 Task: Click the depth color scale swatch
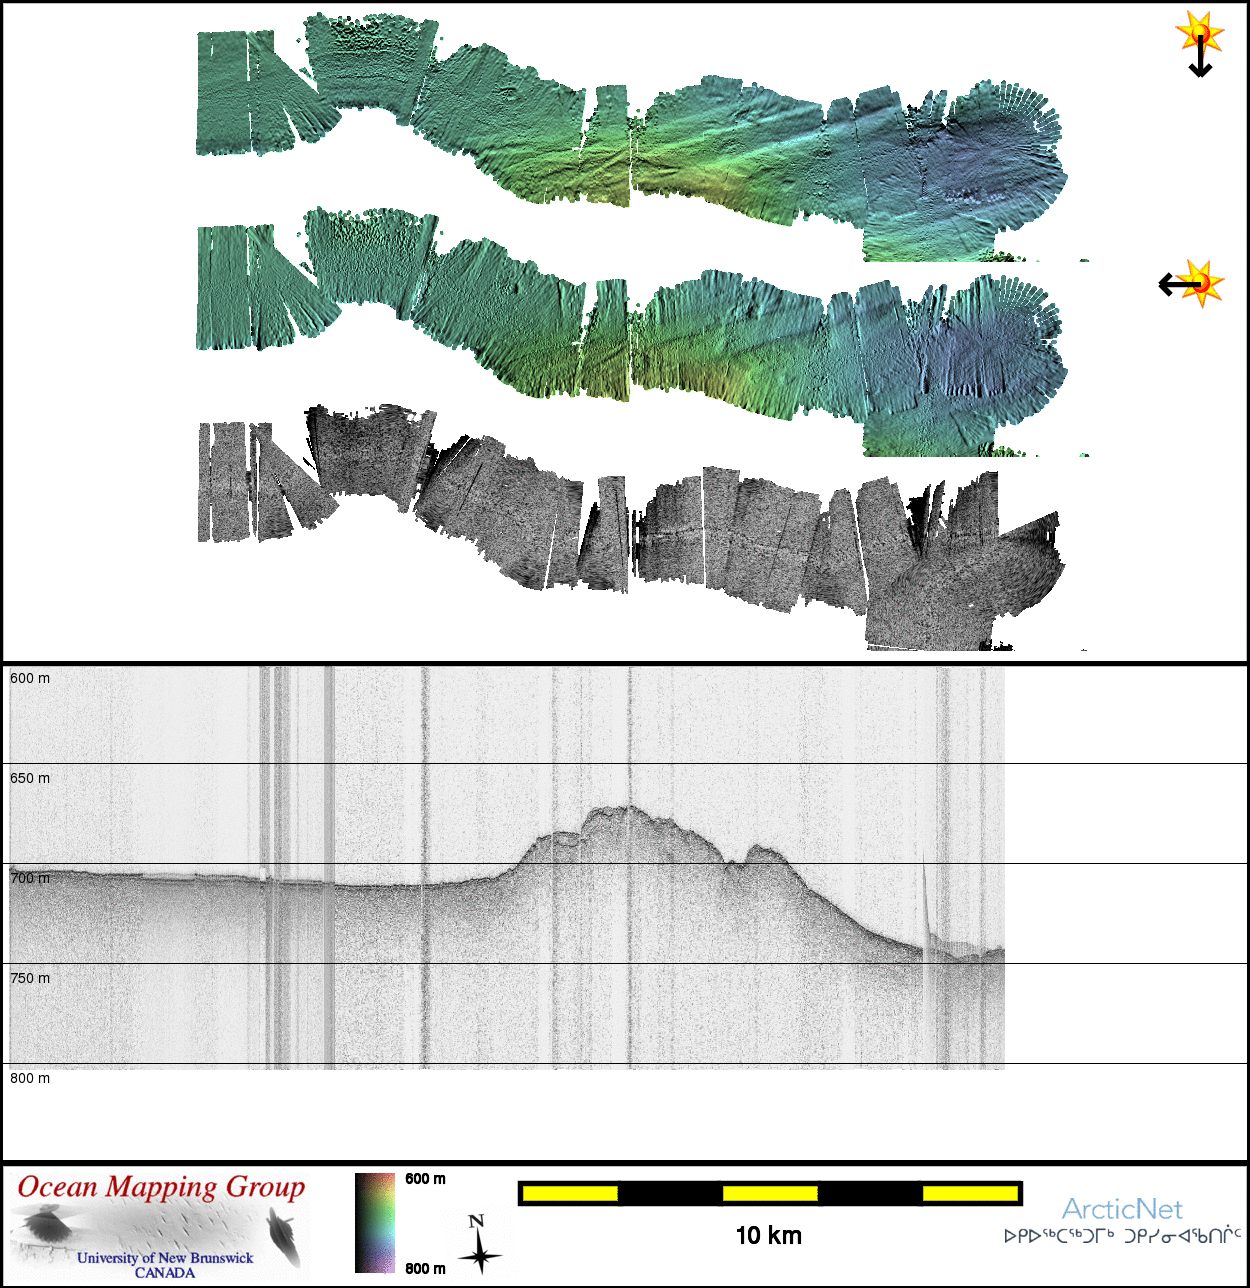pyautogui.click(x=375, y=1223)
